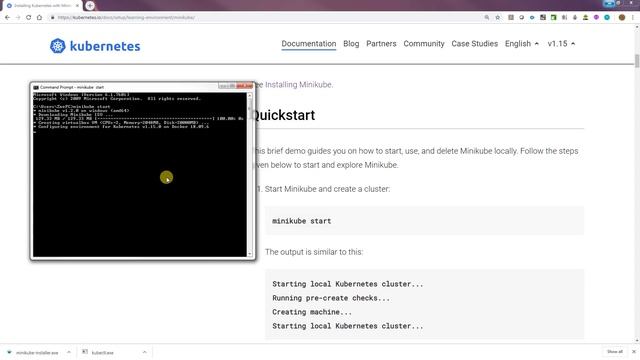Image resolution: width=640 pixels, height=360 pixels.
Task: Click the minikube-installer.exe download file icon
Action: click(x=9, y=352)
